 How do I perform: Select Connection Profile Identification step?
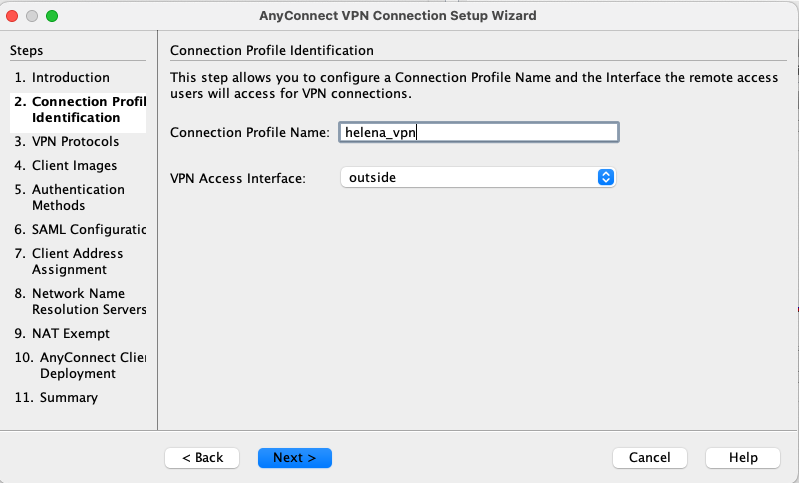point(80,109)
